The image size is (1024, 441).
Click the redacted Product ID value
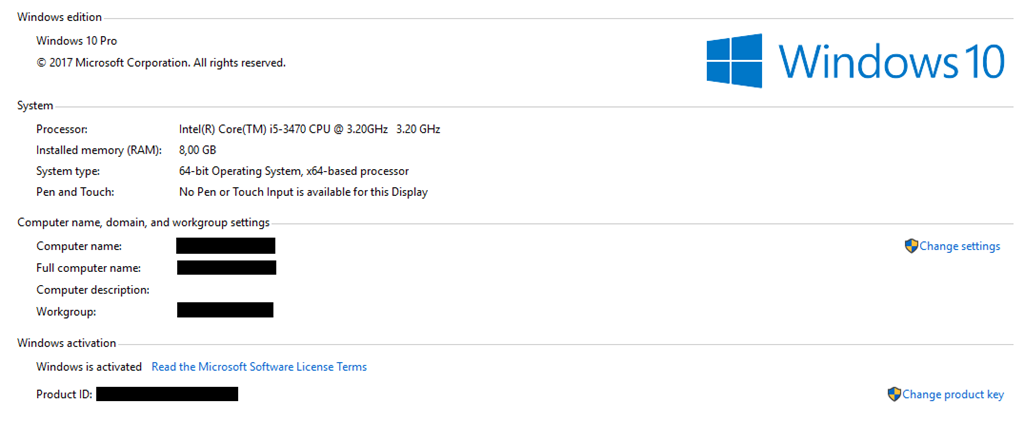click(x=167, y=394)
